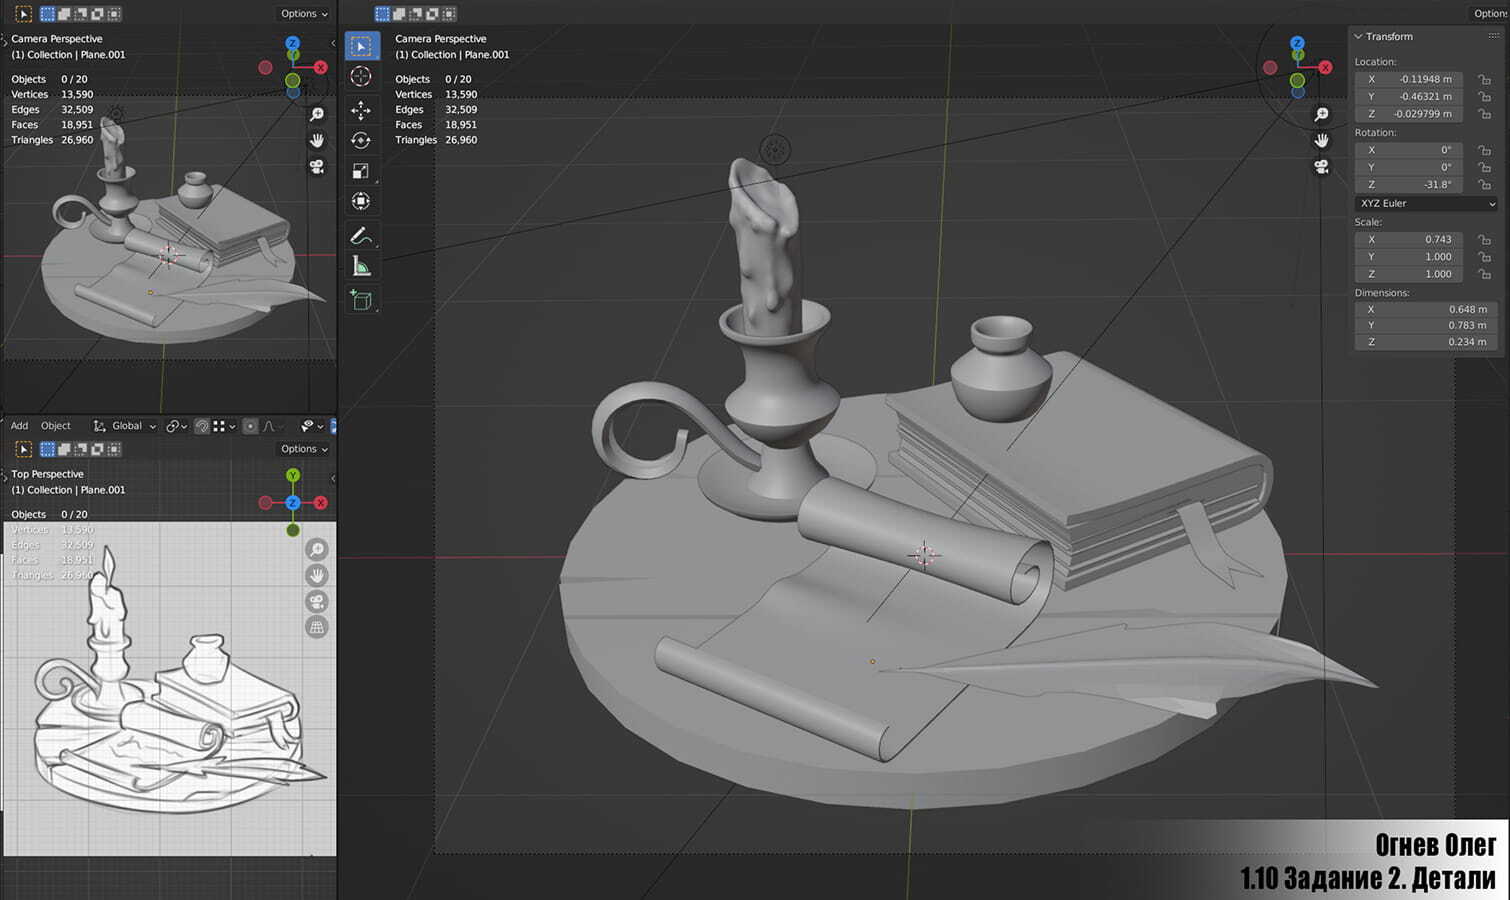
Task: Click Options button in Top Perspective viewport
Action: click(x=303, y=449)
